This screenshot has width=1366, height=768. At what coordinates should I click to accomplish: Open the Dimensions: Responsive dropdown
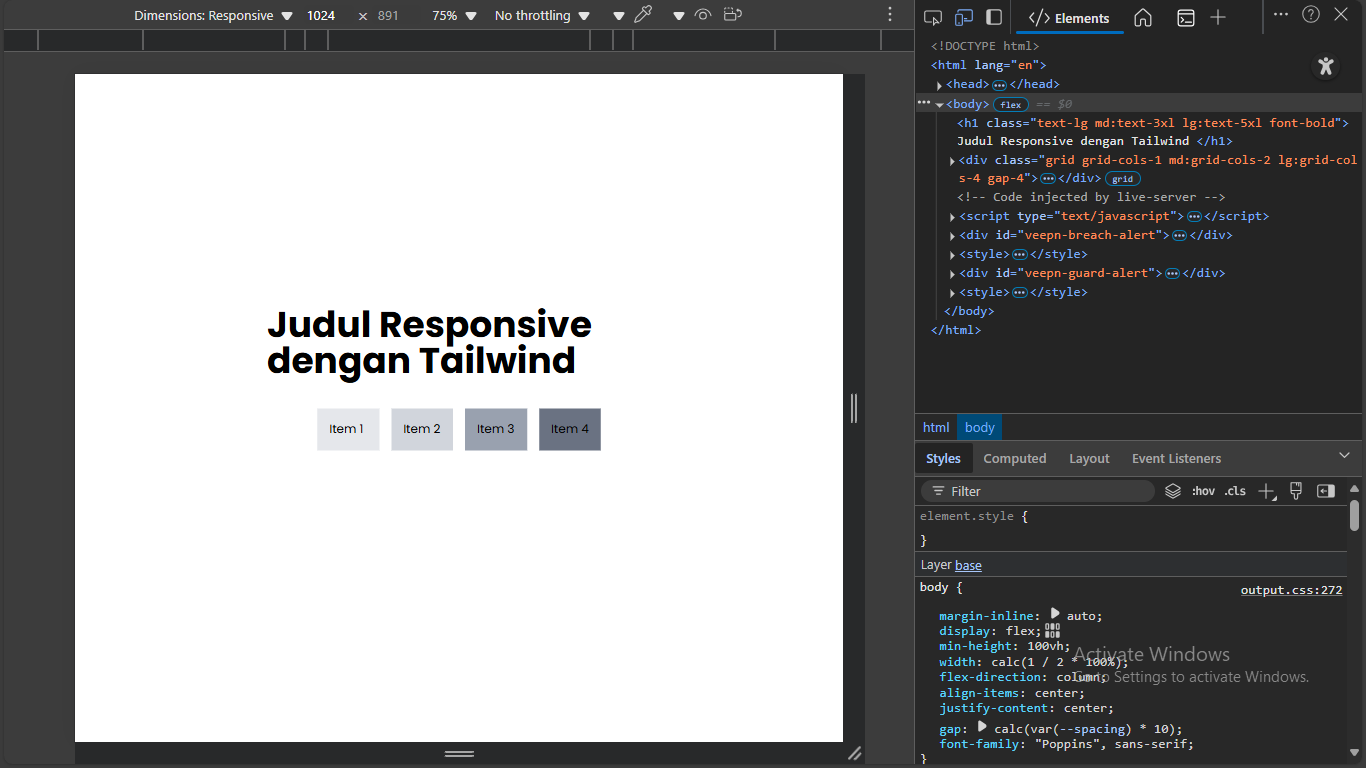[x=213, y=16]
